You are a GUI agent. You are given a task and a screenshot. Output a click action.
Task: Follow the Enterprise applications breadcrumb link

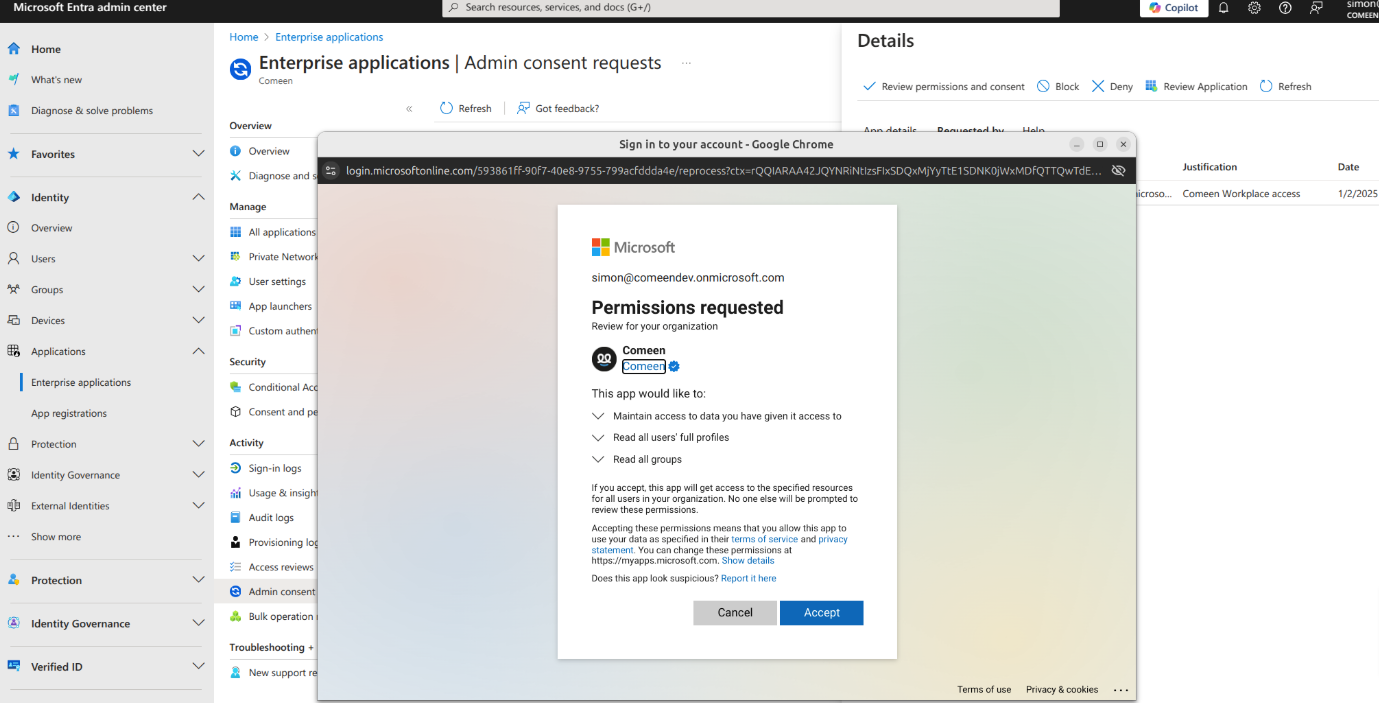coord(329,37)
